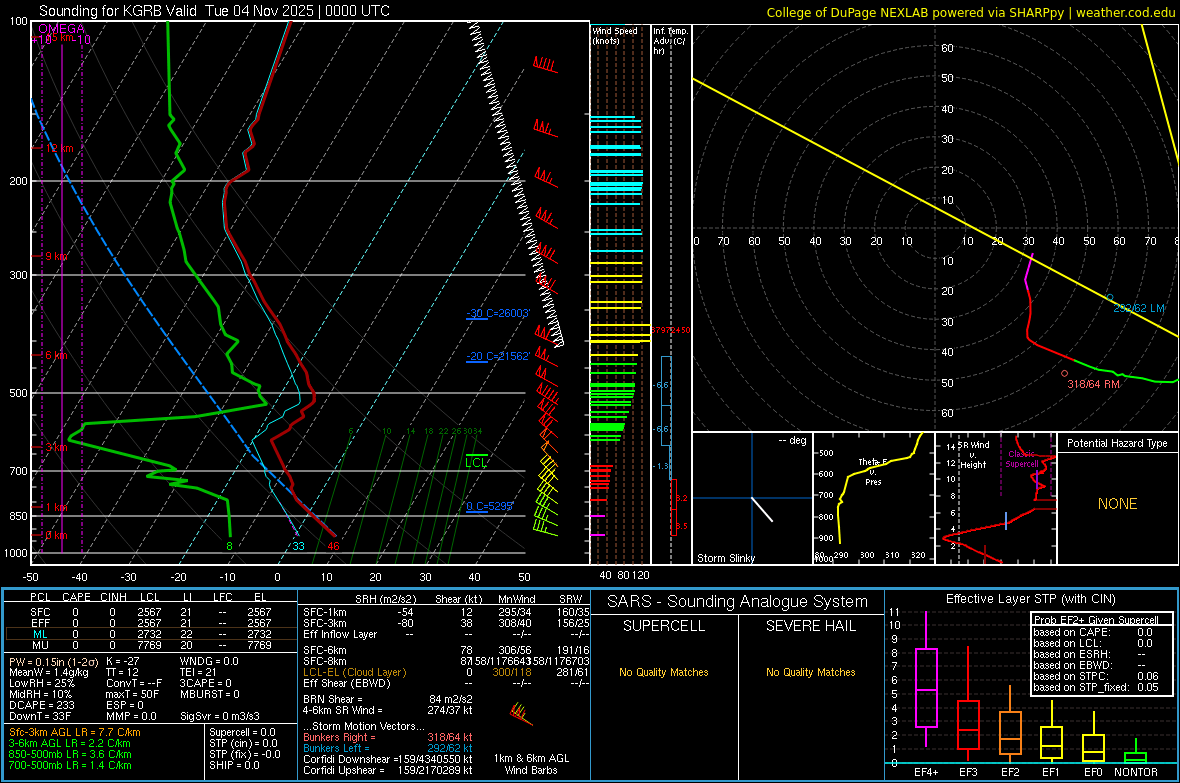
Task: Select the highlighted ML parcel row
Action: (151, 634)
